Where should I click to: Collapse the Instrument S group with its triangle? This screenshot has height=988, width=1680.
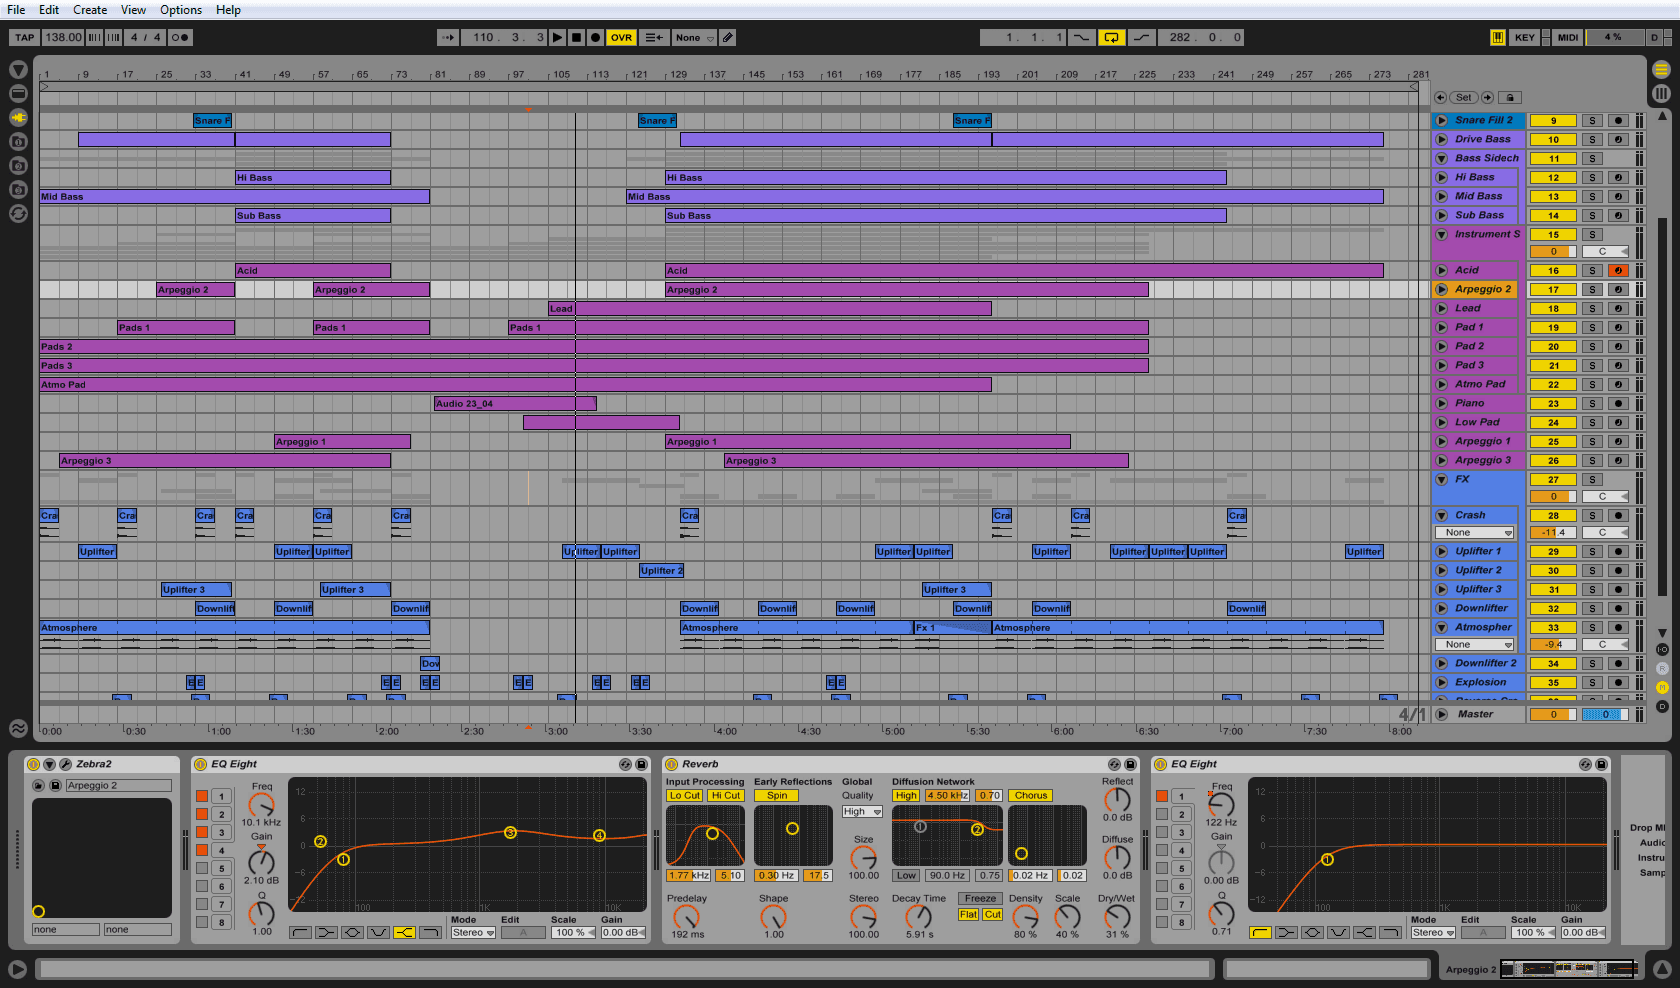(x=1441, y=234)
